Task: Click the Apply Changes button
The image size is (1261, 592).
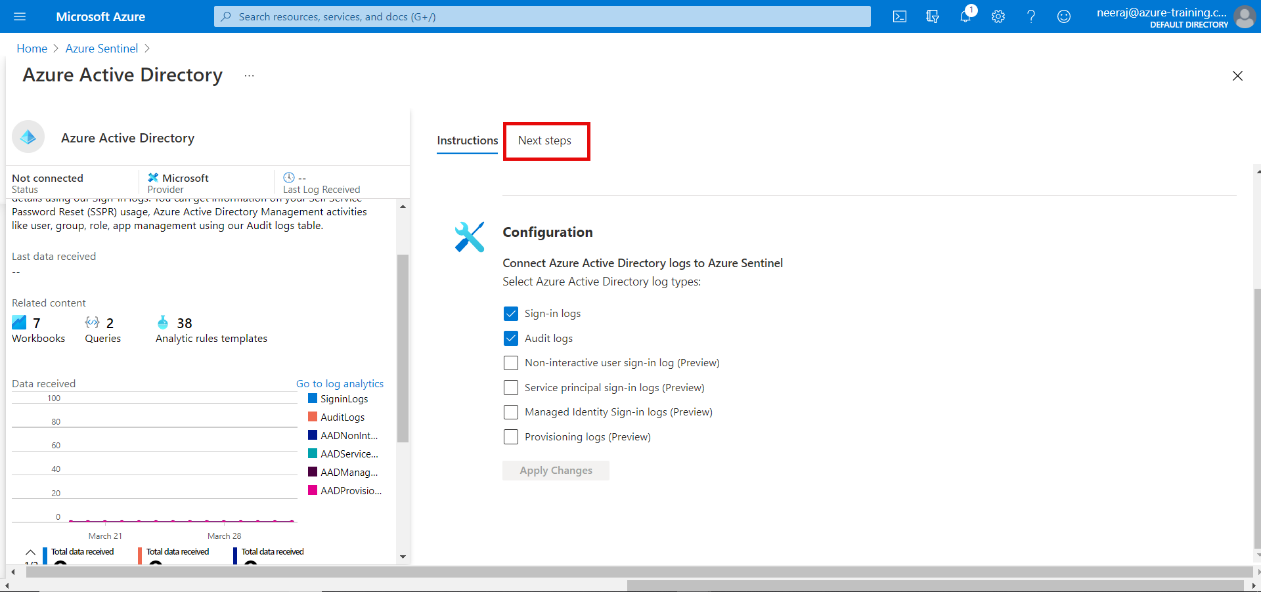Action: point(556,471)
